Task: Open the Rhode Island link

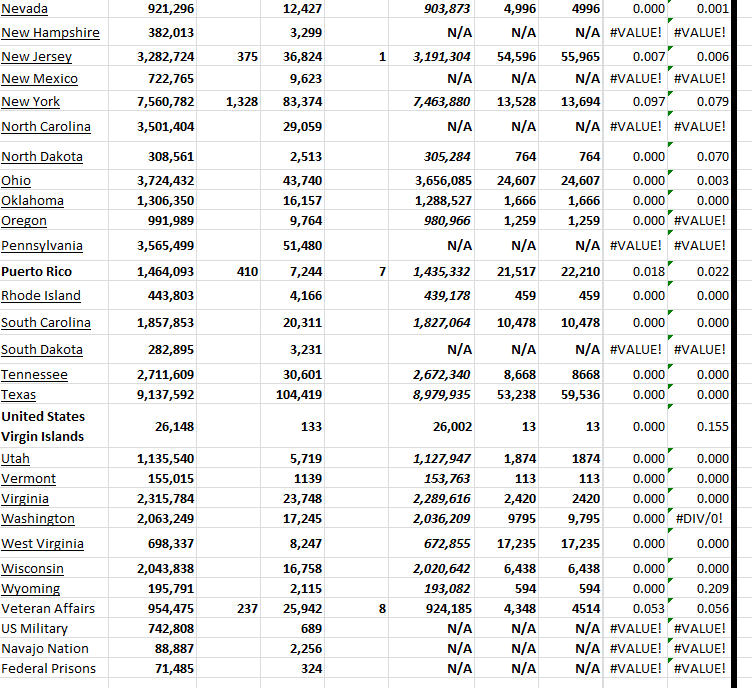Action: [x=41, y=296]
